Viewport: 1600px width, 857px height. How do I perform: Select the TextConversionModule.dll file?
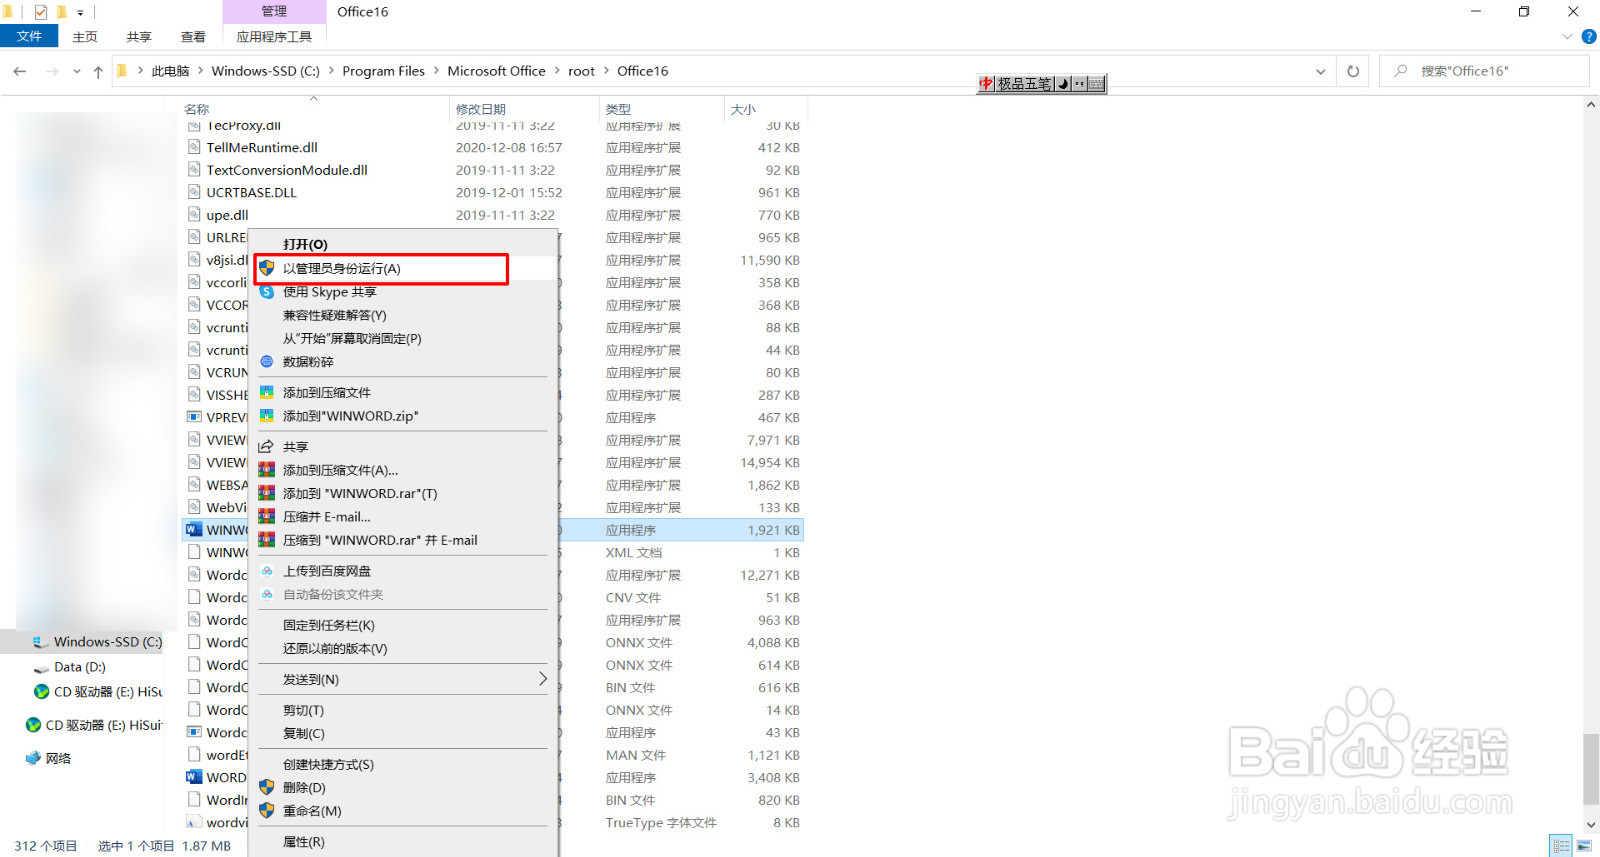287,170
